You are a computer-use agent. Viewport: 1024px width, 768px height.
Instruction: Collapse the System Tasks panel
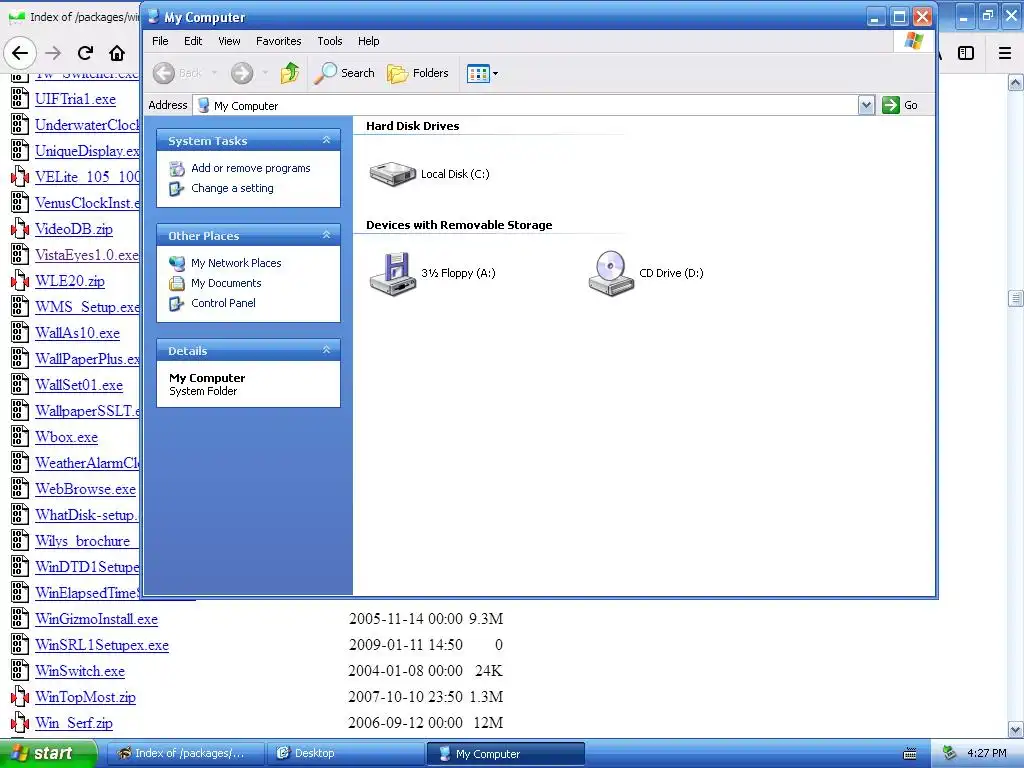[x=327, y=140]
